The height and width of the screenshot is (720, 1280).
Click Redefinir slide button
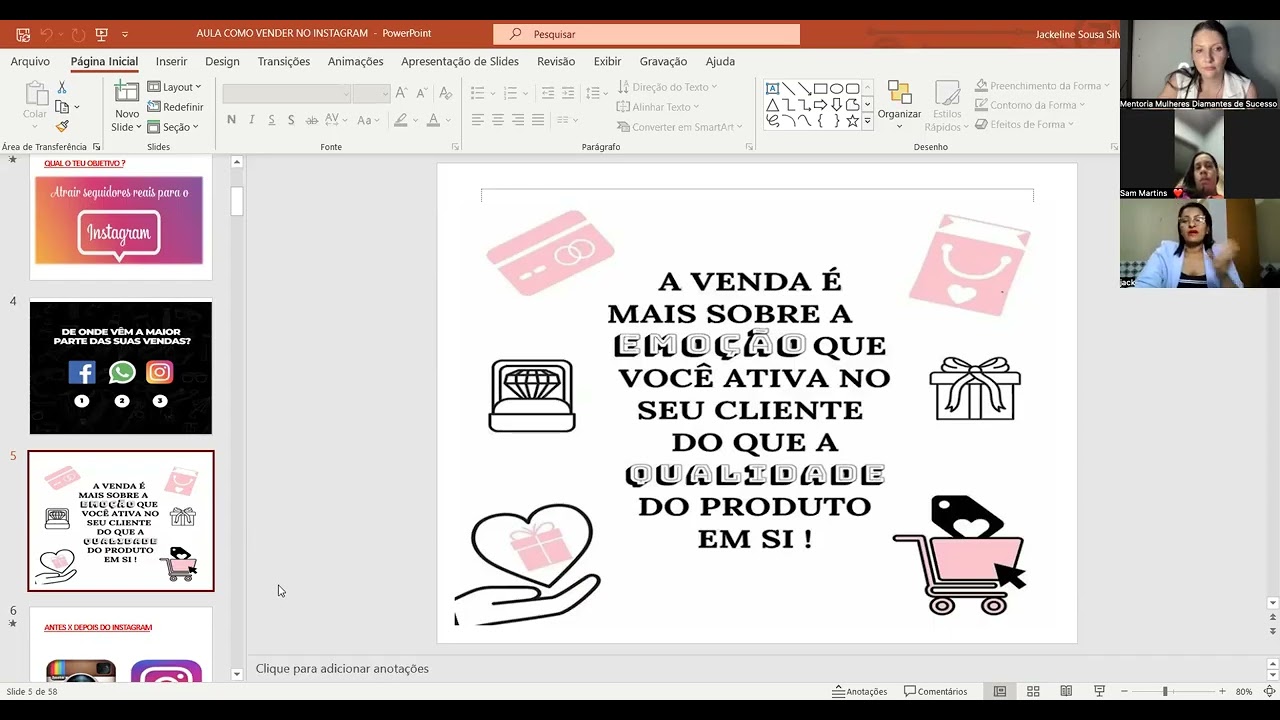point(176,107)
